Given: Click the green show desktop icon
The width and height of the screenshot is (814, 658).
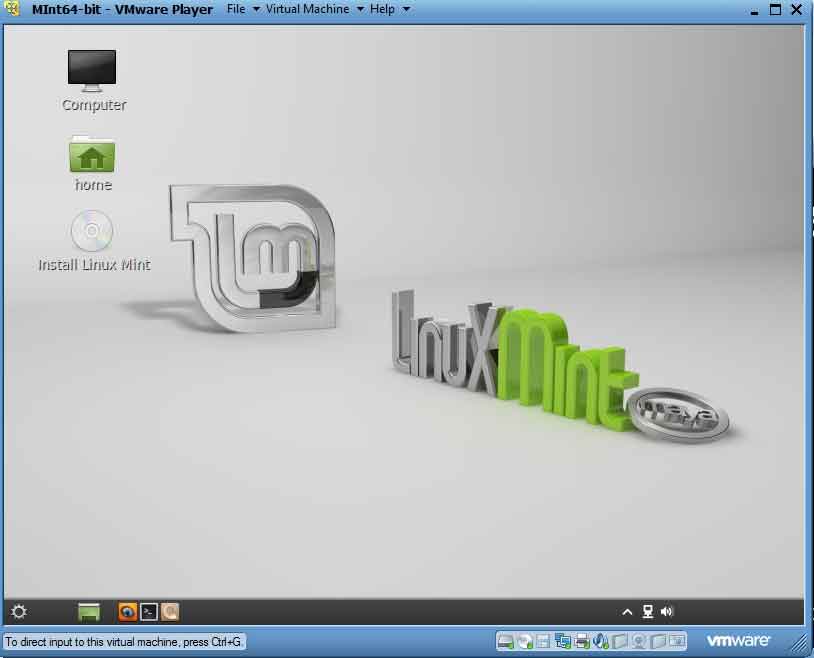Looking at the screenshot, I should point(89,612).
